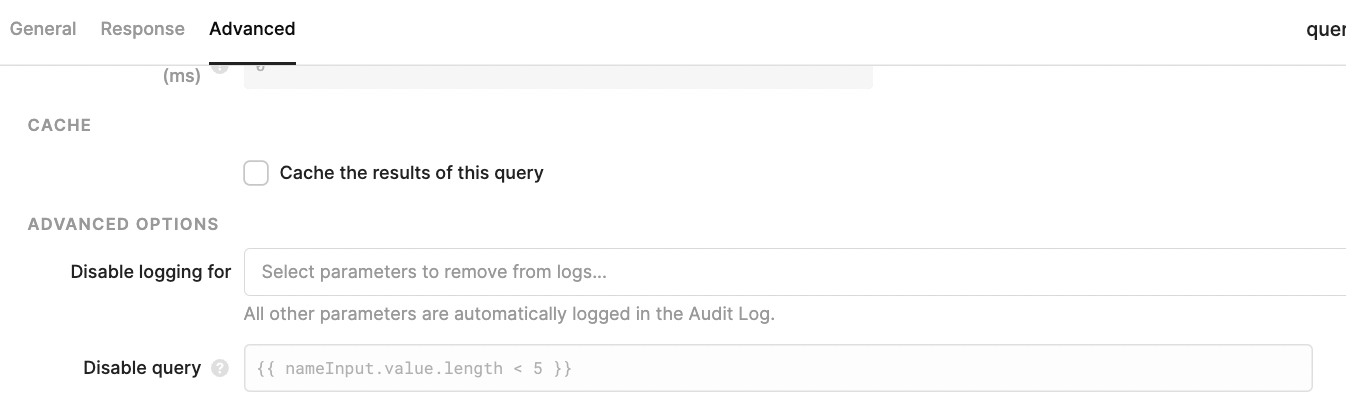Click 'Select parameters to remove from logs' placeholder
The height and width of the screenshot is (402, 1346).
[434, 272]
